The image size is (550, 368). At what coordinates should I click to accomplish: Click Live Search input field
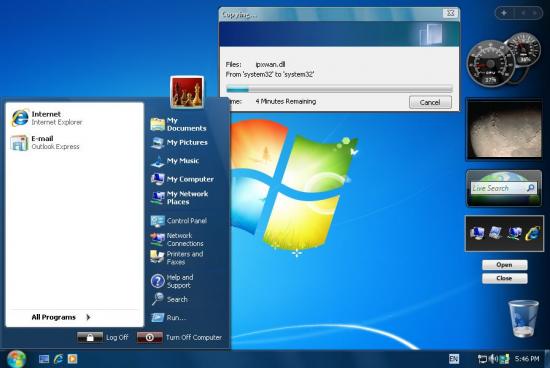coord(498,188)
